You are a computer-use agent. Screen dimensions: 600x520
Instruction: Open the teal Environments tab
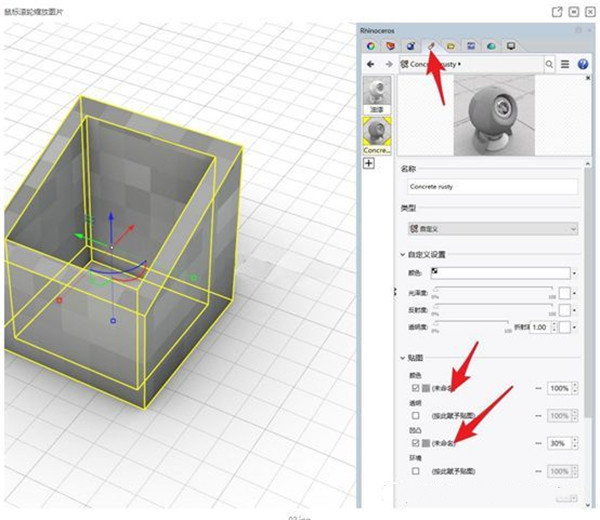click(x=491, y=46)
